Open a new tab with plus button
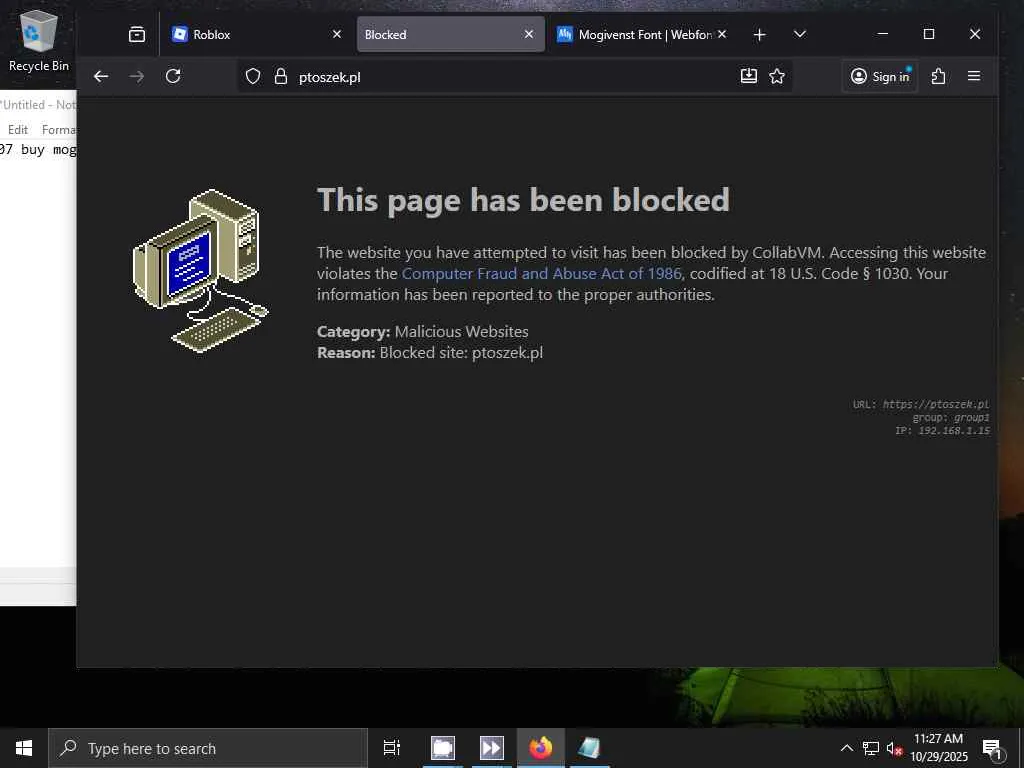Viewport: 1024px width, 768px height. tap(759, 35)
